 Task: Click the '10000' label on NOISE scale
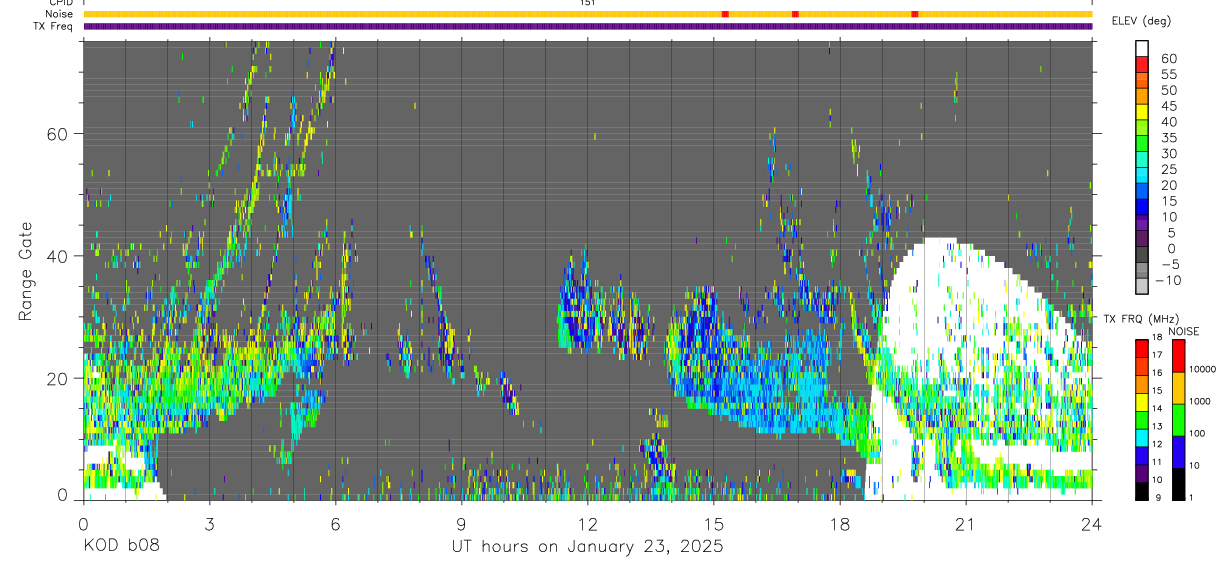[x=1202, y=369]
